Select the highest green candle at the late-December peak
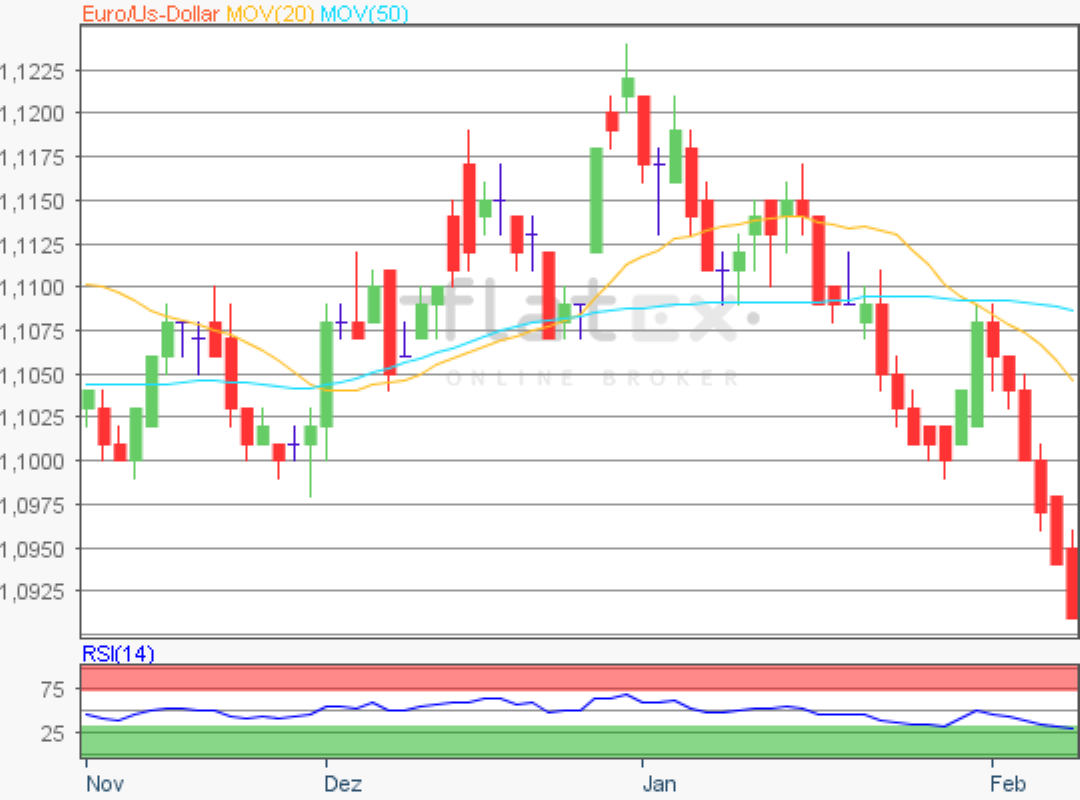The image size is (1080, 800). point(628,87)
